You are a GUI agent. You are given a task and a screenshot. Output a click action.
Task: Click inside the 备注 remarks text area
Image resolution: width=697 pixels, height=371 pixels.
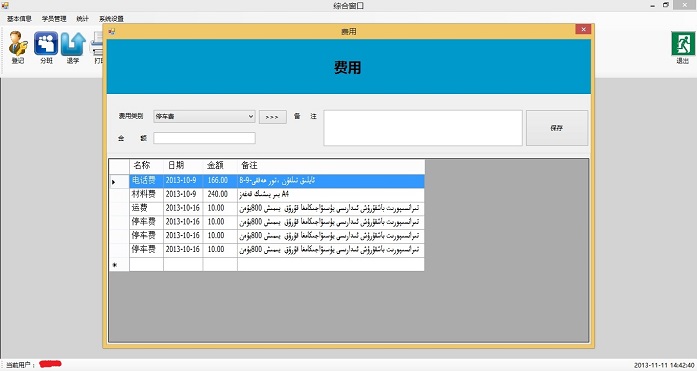tap(423, 128)
